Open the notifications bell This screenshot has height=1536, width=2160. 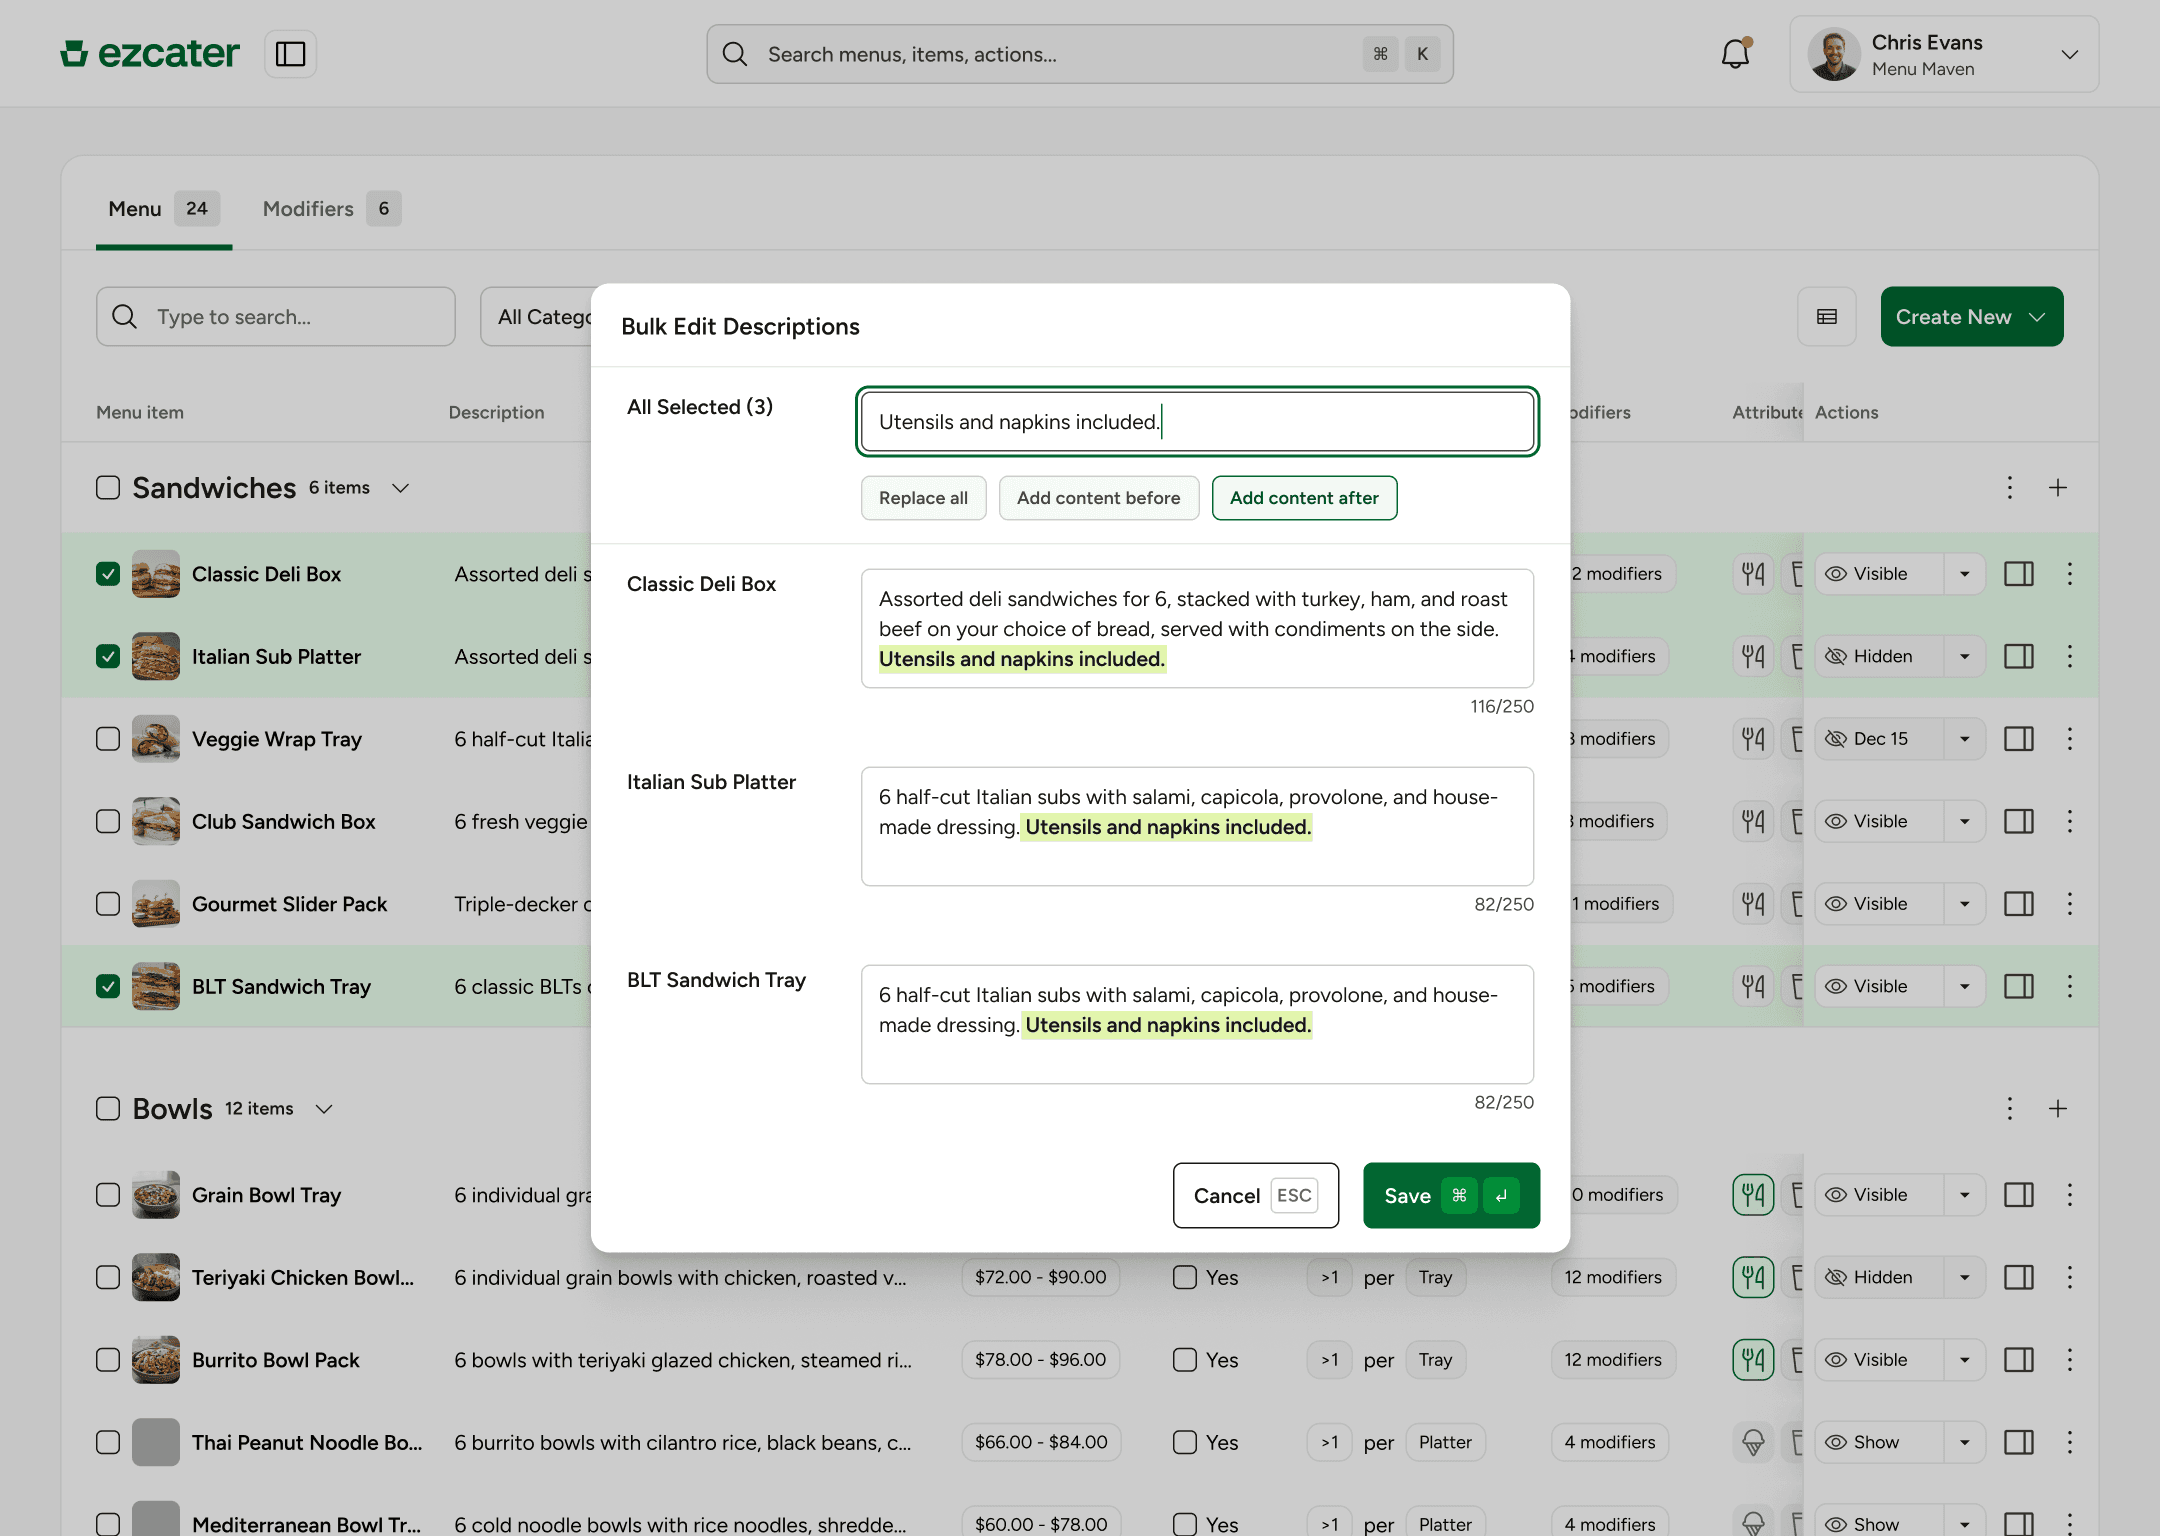tap(1734, 54)
